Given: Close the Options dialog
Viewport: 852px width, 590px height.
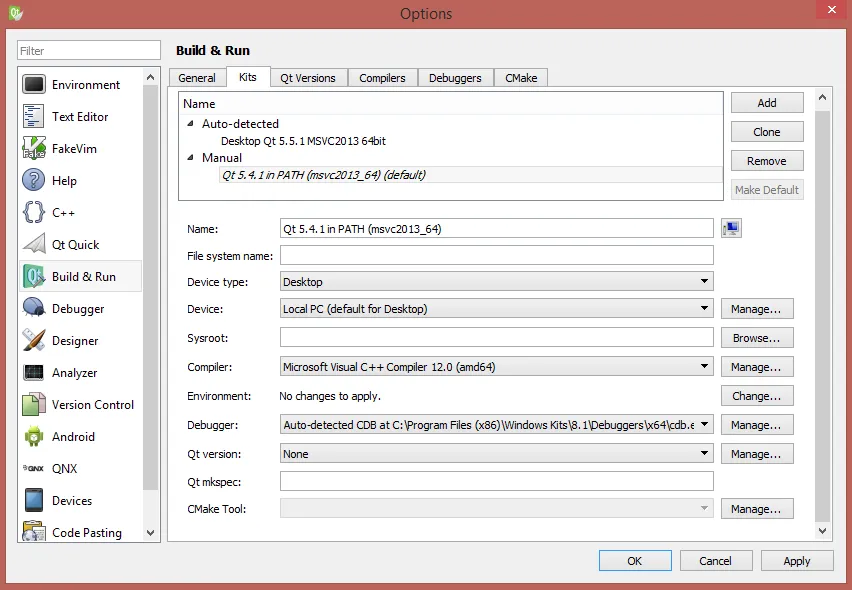Looking at the screenshot, I should coord(832,10).
